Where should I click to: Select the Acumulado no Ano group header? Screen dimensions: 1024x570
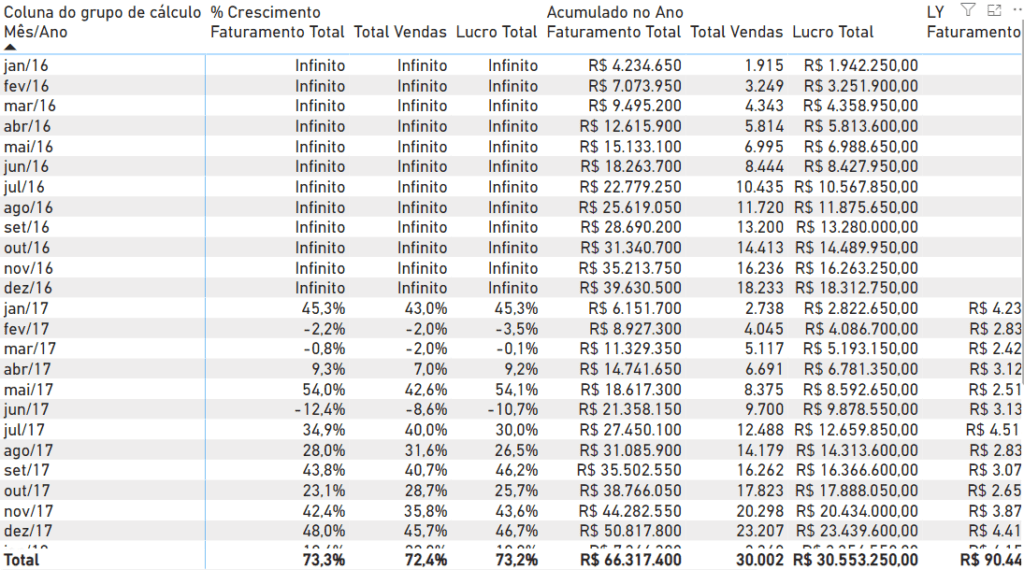pyautogui.click(x=615, y=12)
